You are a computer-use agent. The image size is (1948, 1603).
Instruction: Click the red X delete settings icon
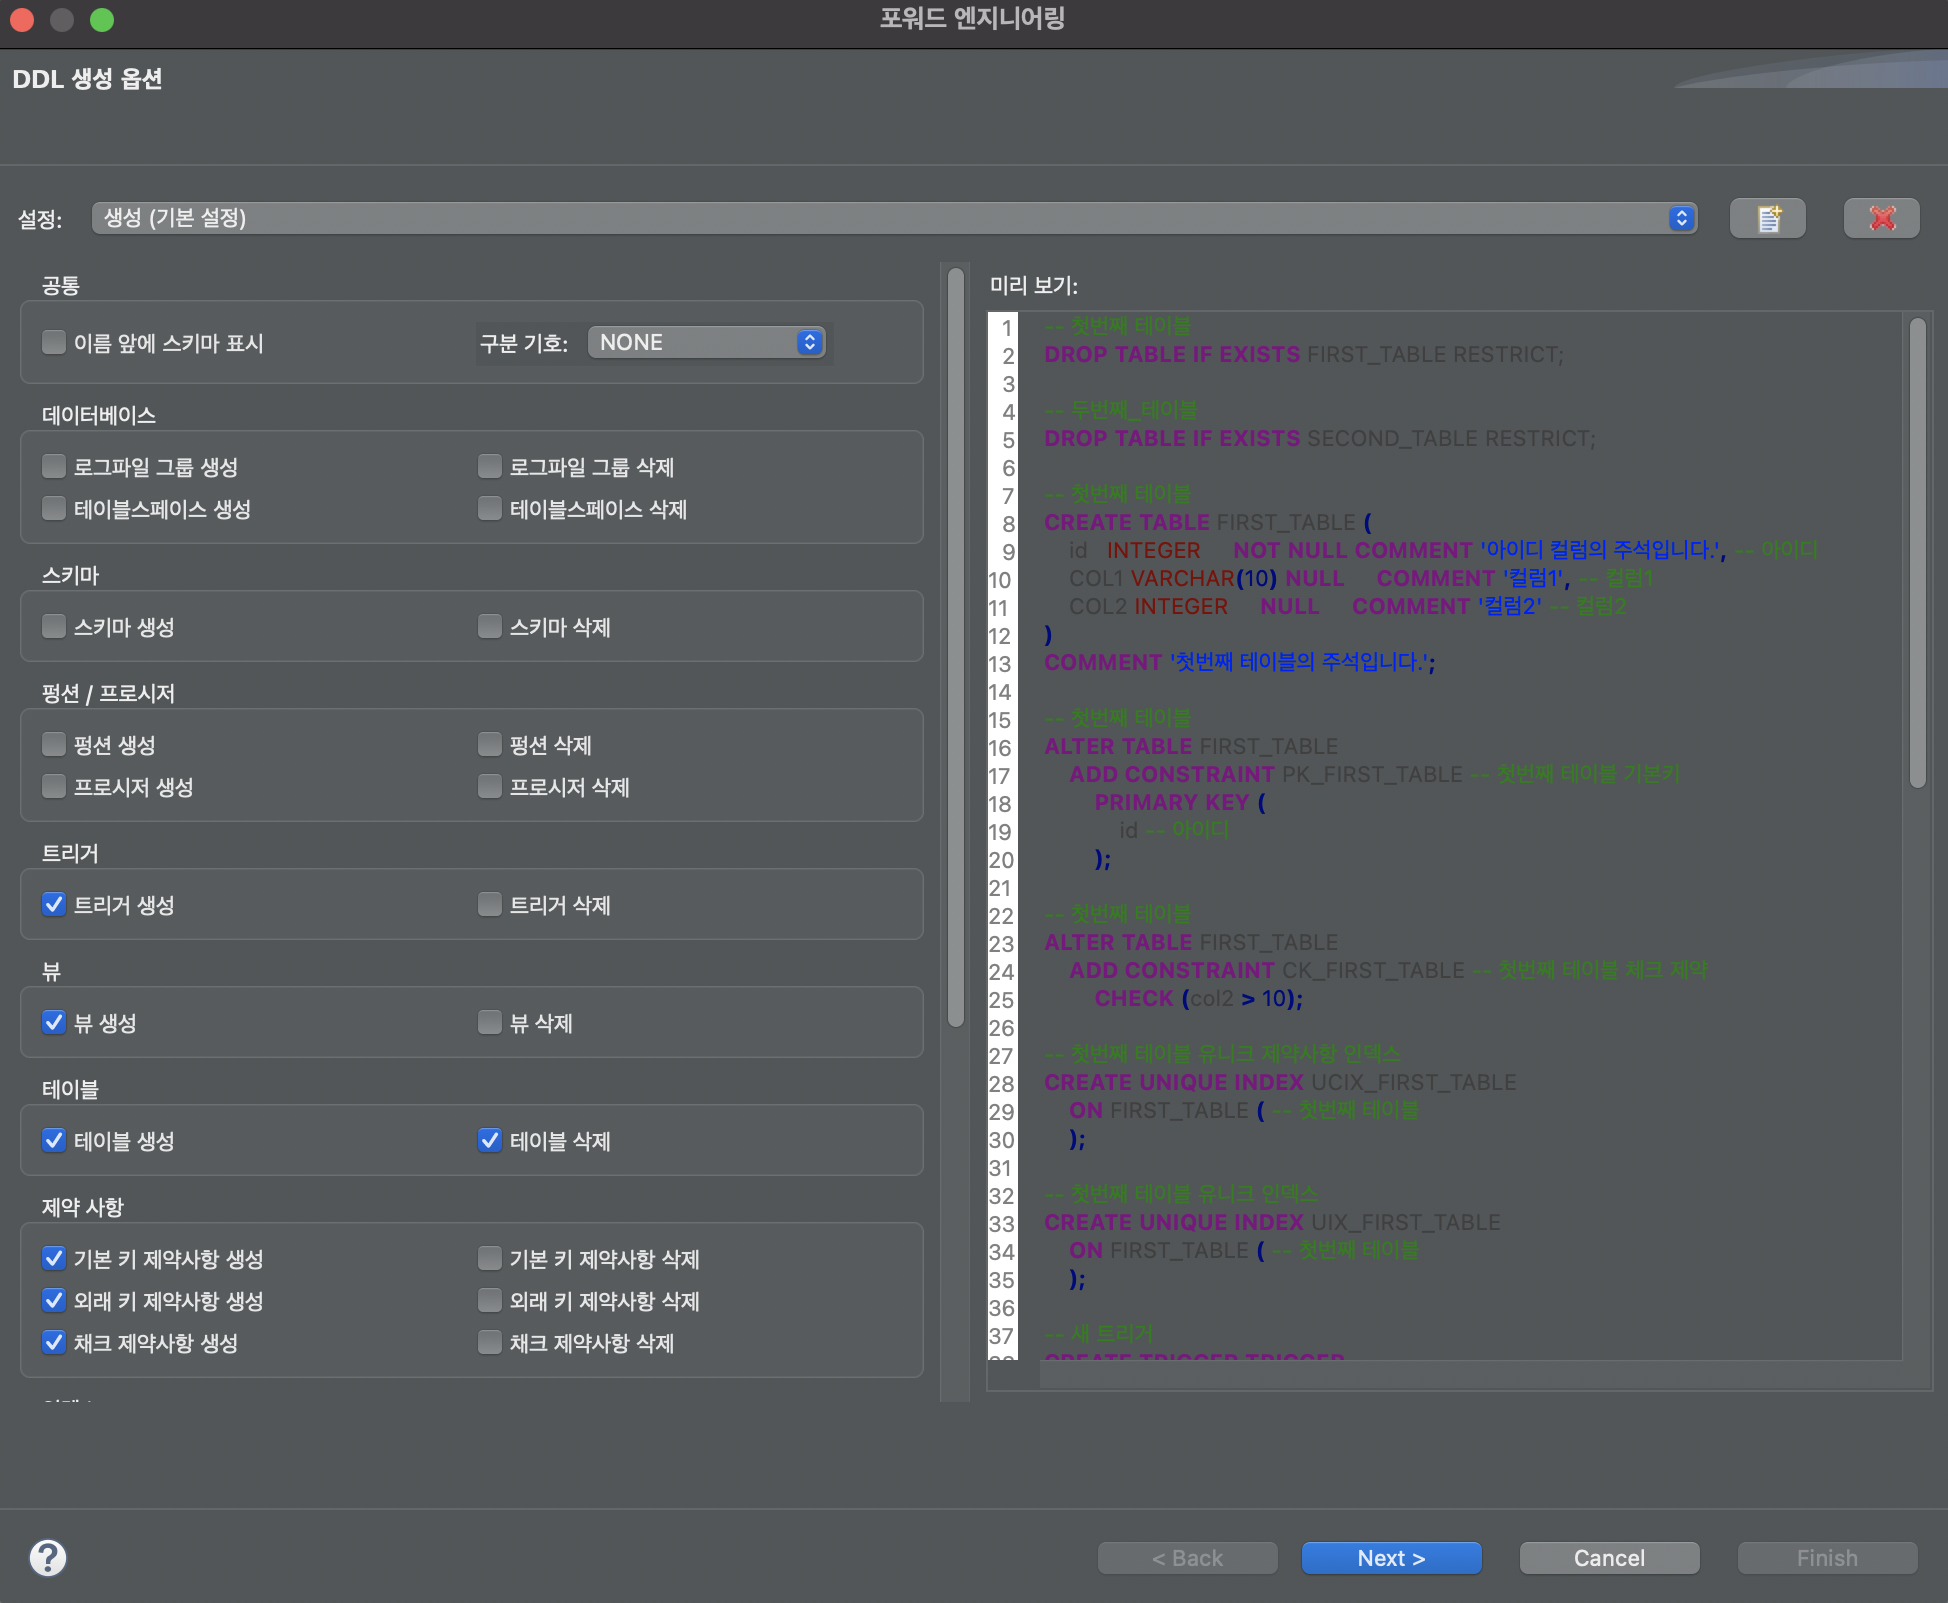tap(1881, 218)
